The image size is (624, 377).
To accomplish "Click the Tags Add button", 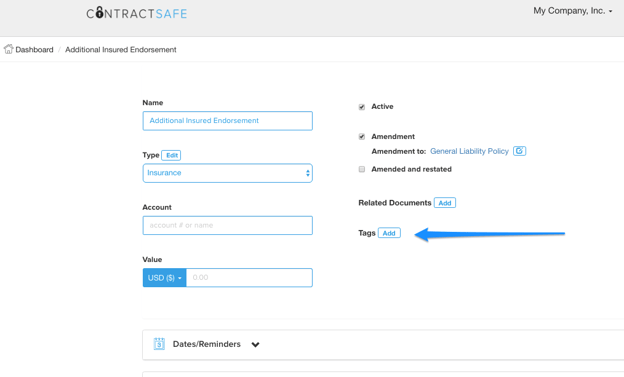I will [x=389, y=233].
